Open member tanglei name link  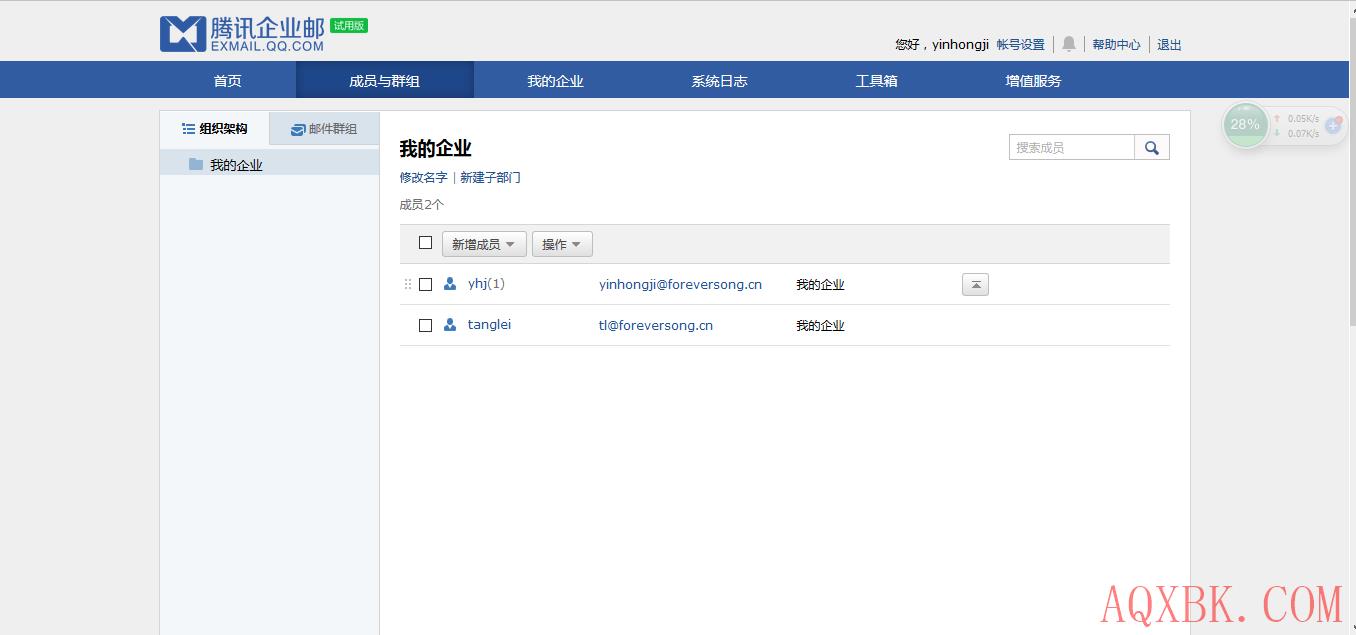(489, 325)
